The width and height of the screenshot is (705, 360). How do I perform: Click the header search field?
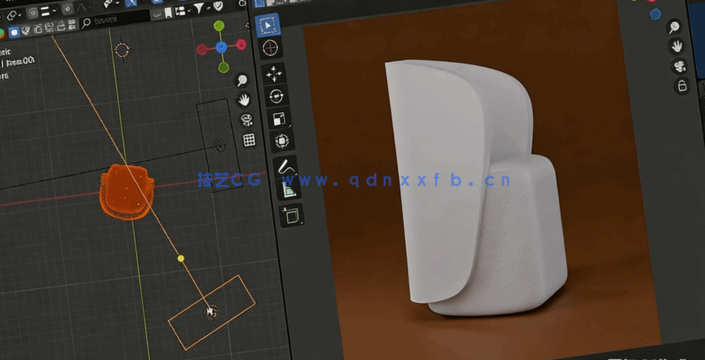point(115,20)
